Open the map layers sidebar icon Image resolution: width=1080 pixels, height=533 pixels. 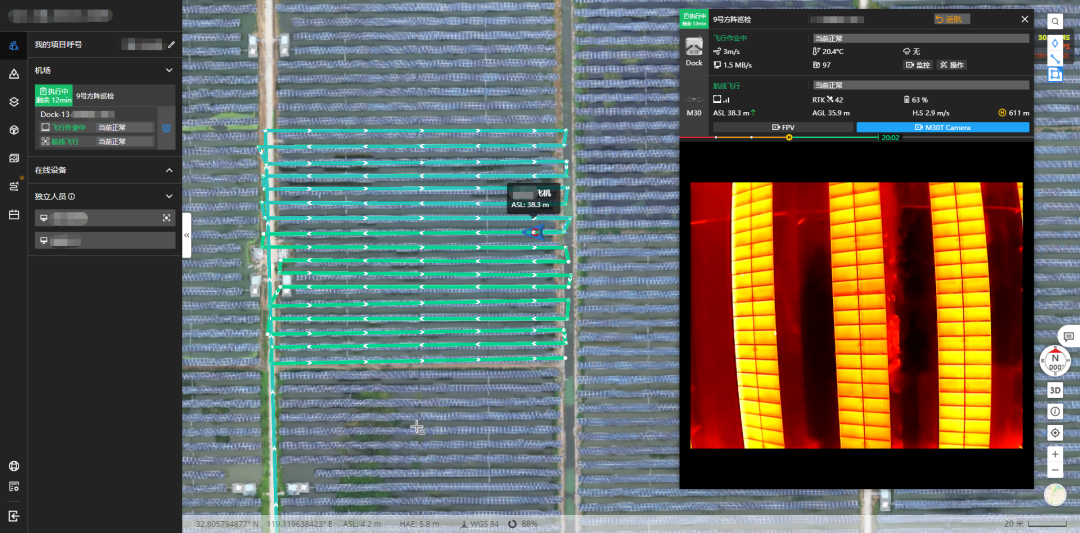[14, 101]
